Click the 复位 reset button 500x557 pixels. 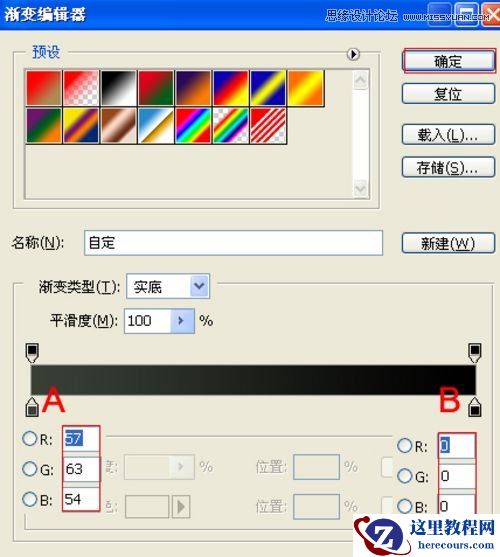click(x=449, y=93)
